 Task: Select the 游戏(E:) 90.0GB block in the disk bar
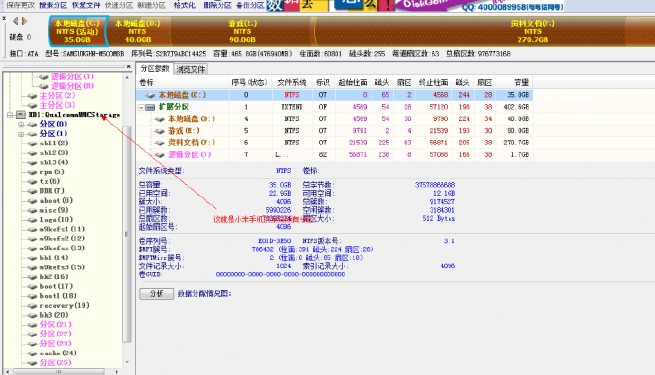pos(242,31)
